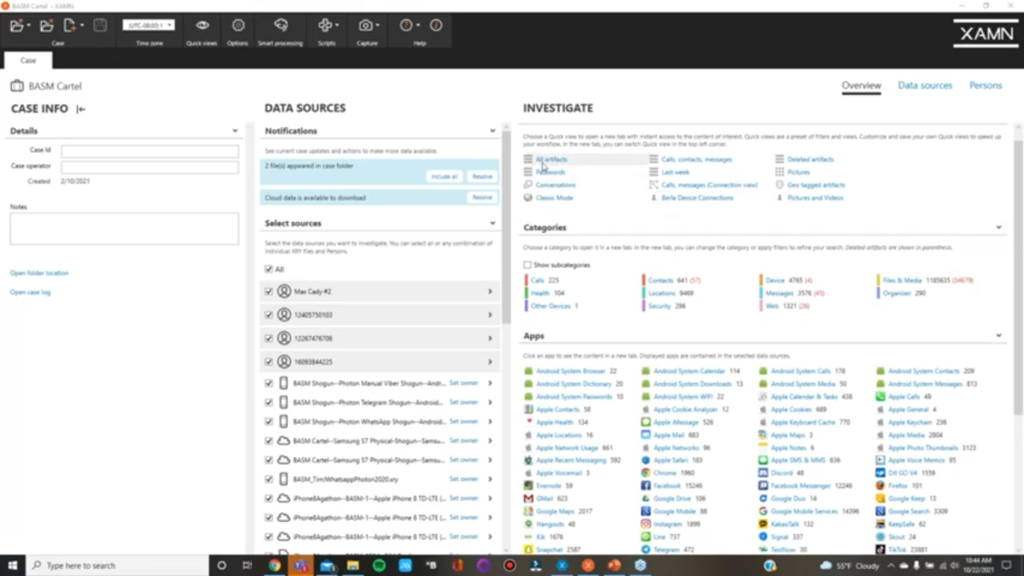
Task: Click the Signal app icon
Action: [x=763, y=537]
